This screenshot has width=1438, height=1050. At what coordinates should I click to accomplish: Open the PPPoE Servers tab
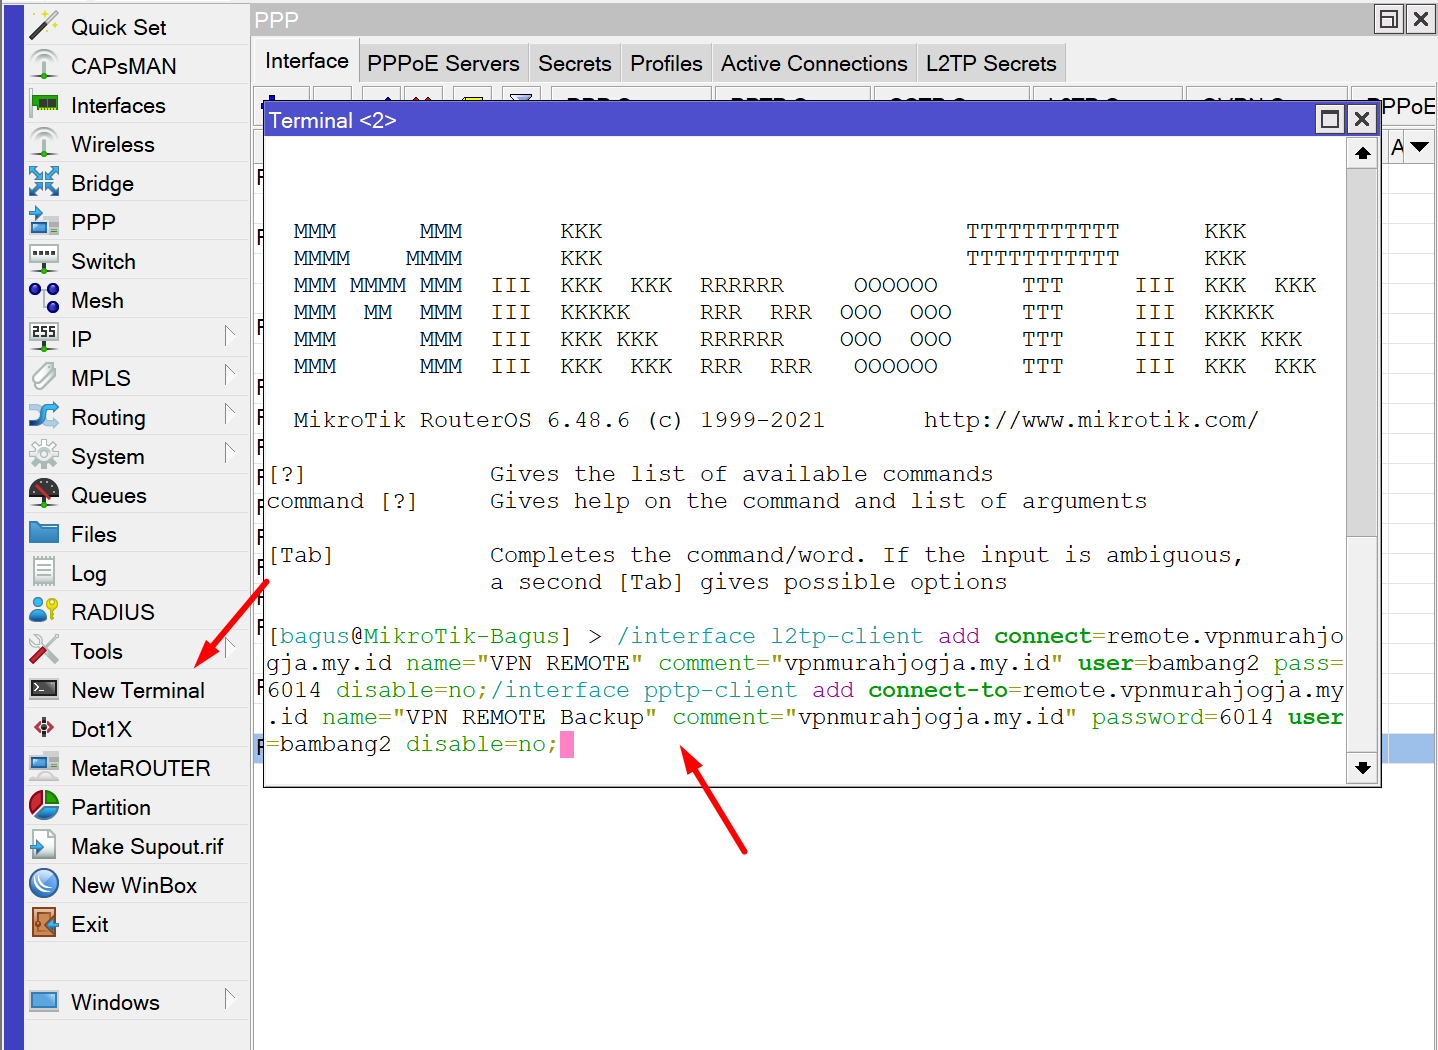click(443, 63)
